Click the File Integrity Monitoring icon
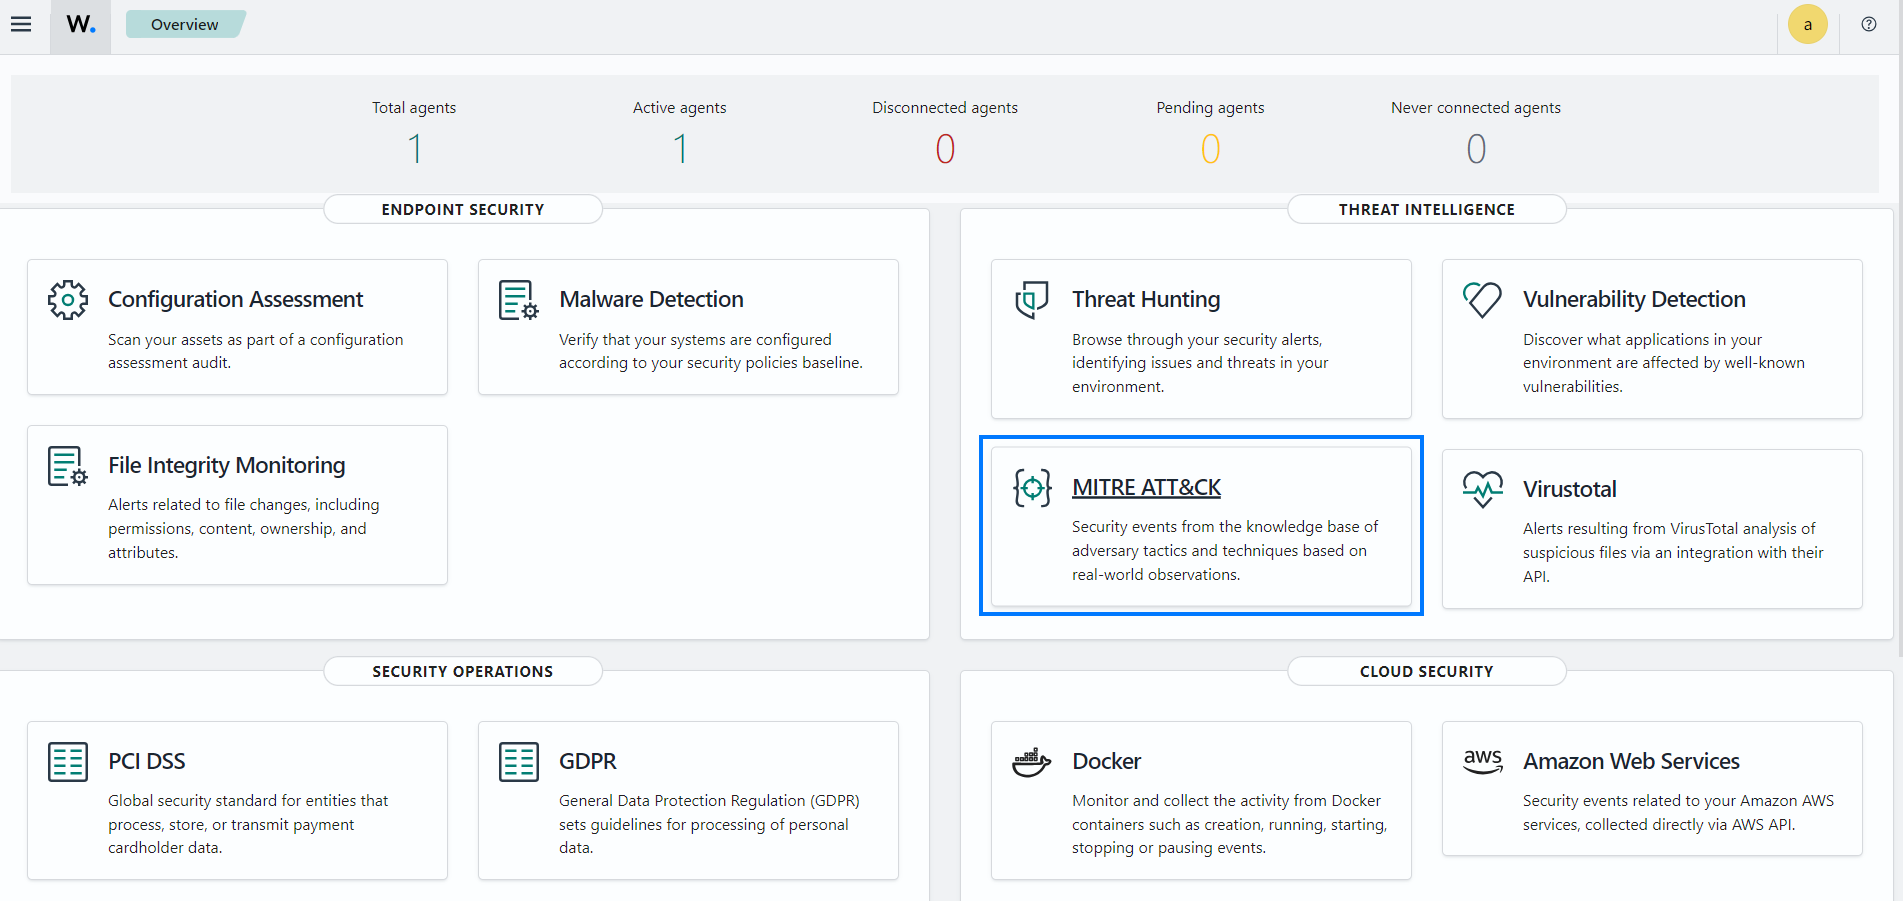1903x901 pixels. [x=68, y=466]
